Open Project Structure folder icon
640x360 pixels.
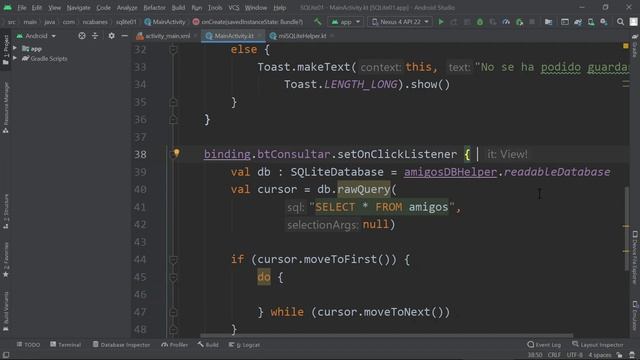point(548,22)
